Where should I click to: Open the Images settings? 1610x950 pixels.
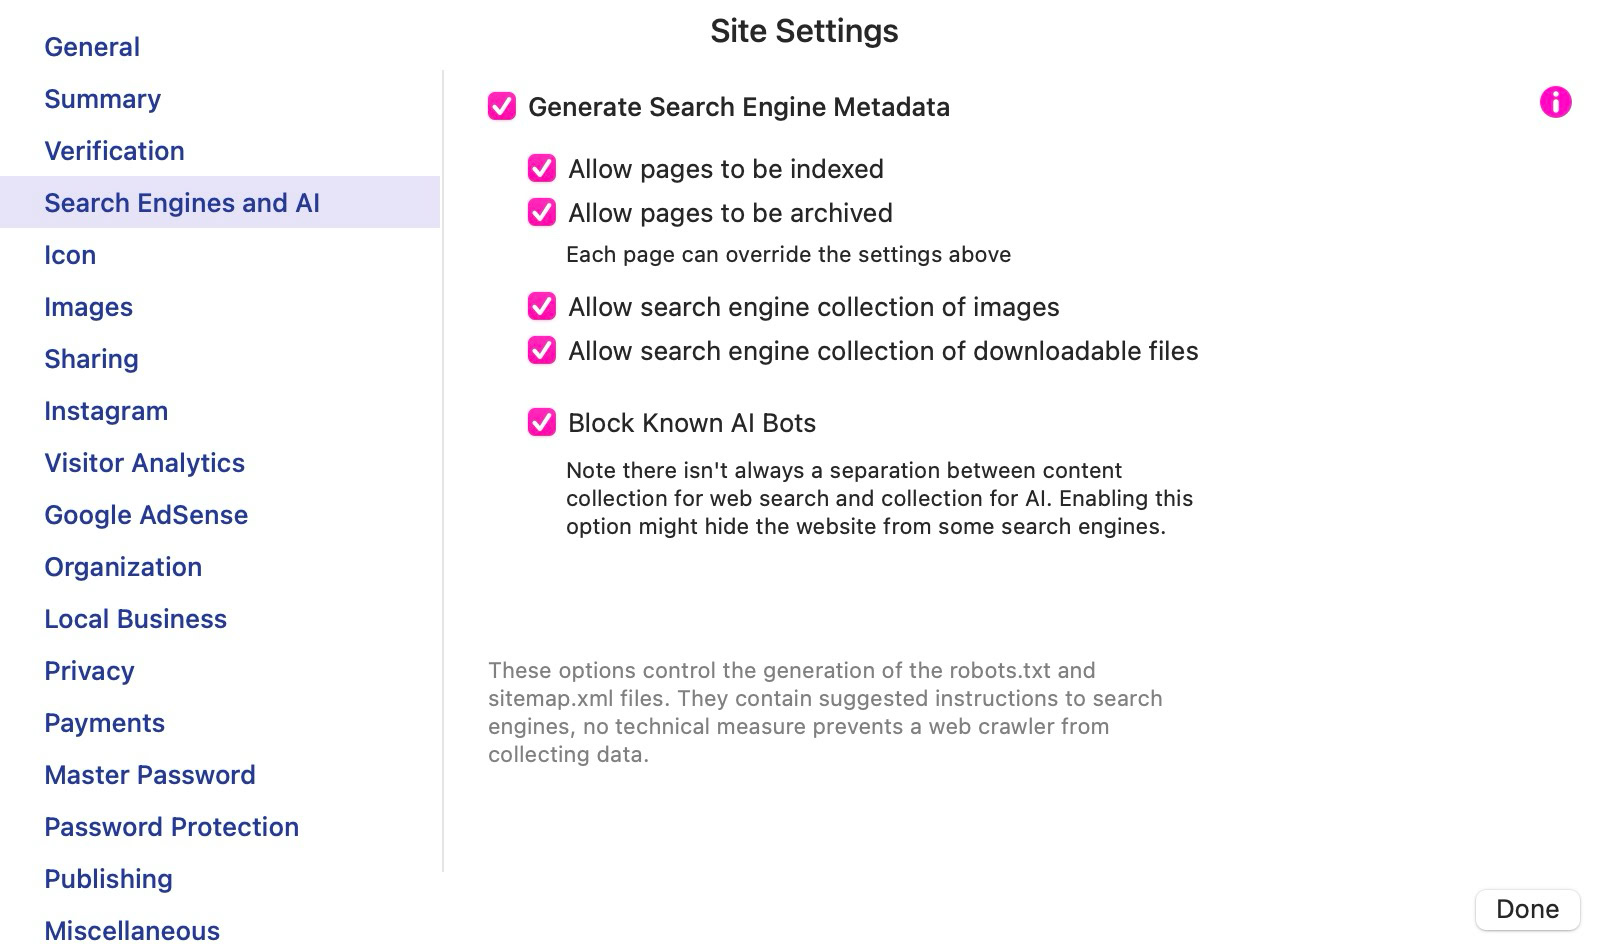click(88, 307)
